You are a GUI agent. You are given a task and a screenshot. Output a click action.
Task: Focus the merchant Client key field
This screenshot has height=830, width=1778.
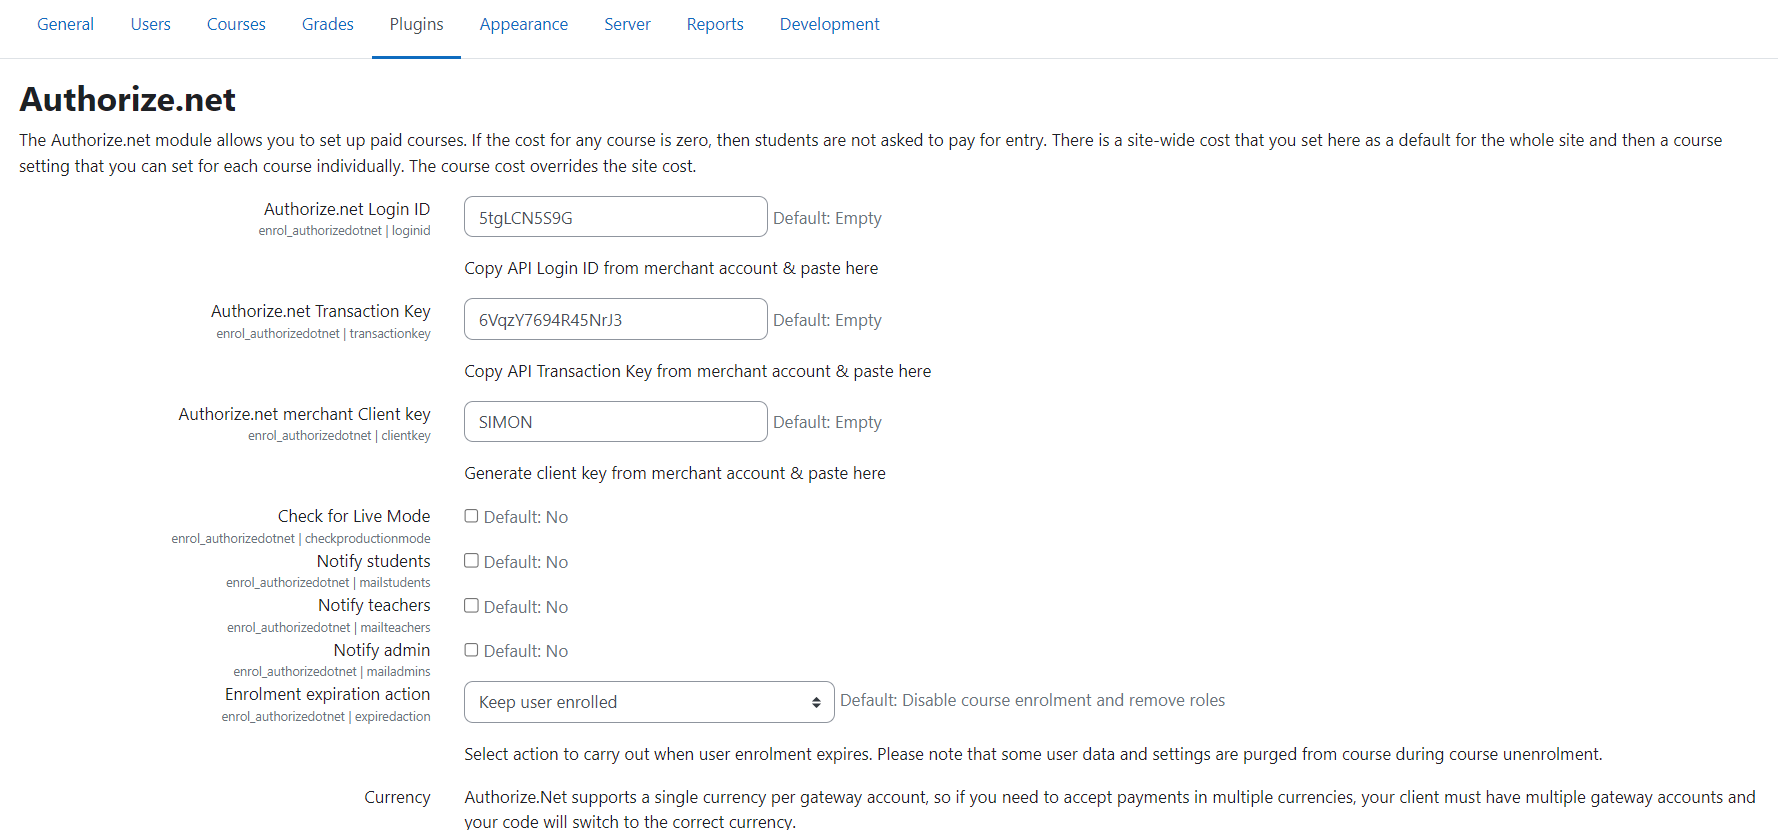pyautogui.click(x=616, y=421)
